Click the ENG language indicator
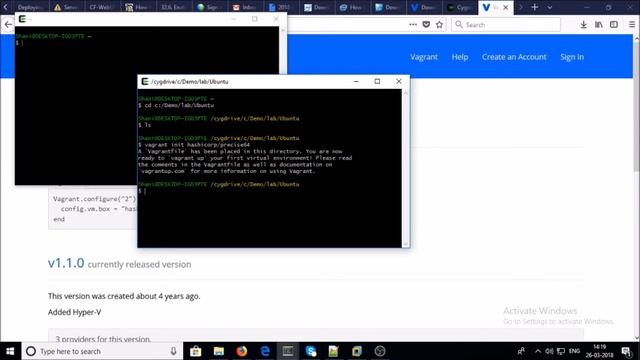Viewport: 640px width, 360px height. coord(574,351)
